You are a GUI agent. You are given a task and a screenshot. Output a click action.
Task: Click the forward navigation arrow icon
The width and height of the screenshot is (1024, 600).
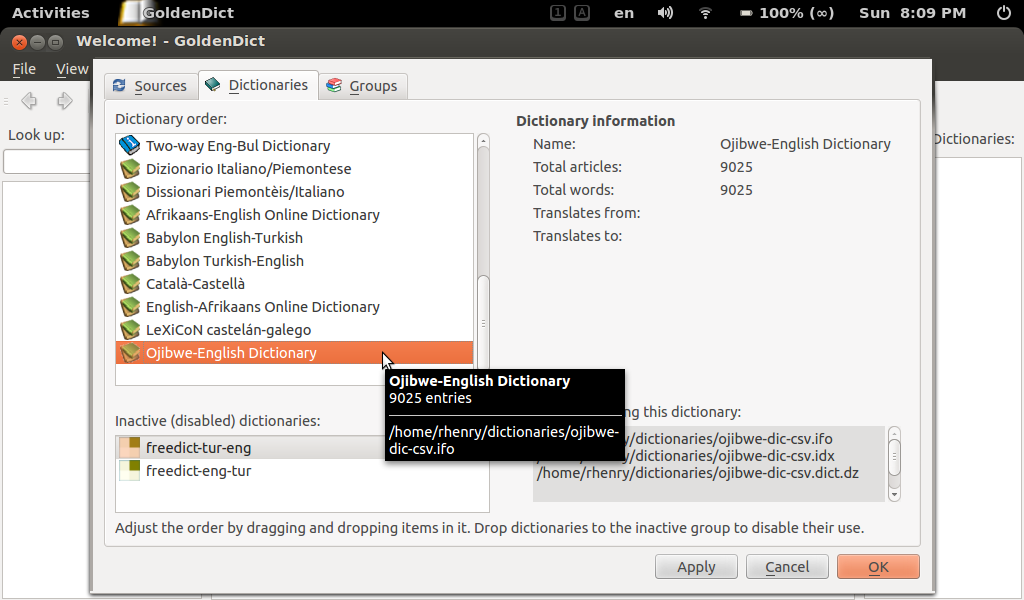coord(63,100)
